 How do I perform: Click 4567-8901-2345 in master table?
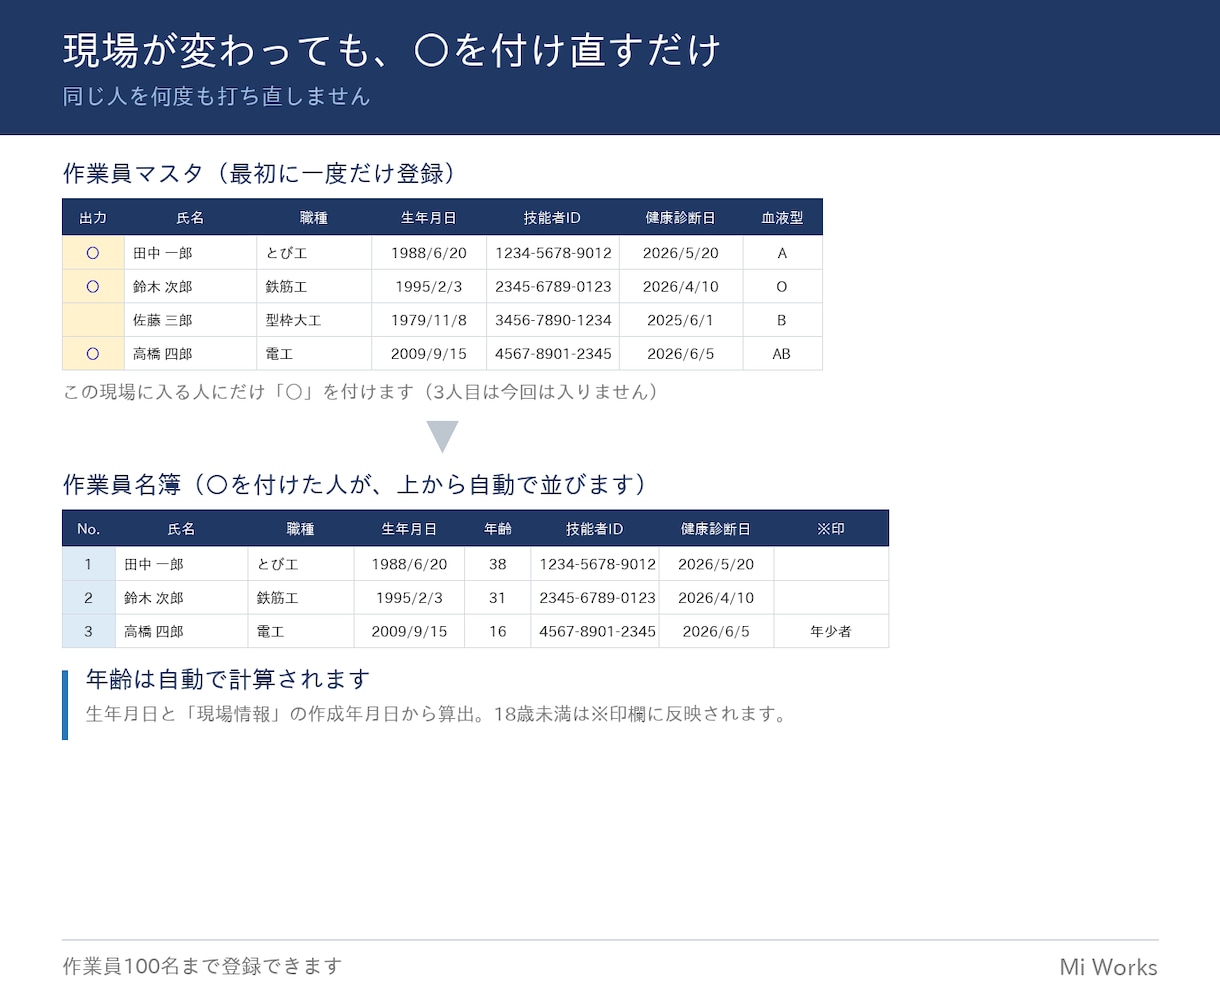point(553,354)
